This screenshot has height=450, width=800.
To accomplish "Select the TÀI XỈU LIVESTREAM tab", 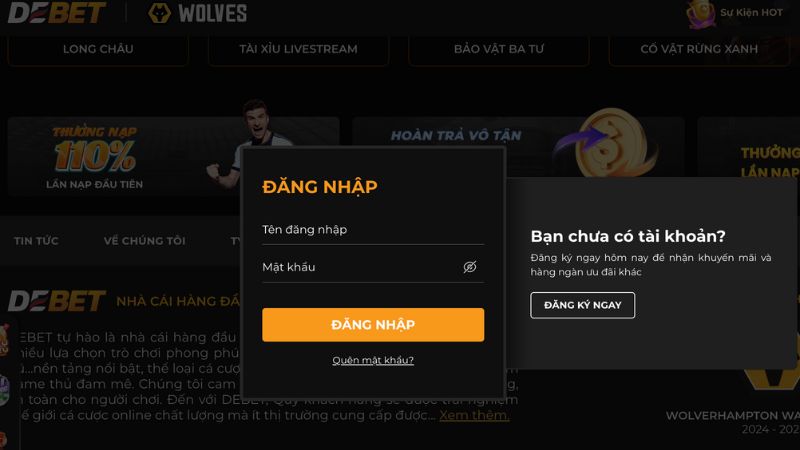I will 298,49.
